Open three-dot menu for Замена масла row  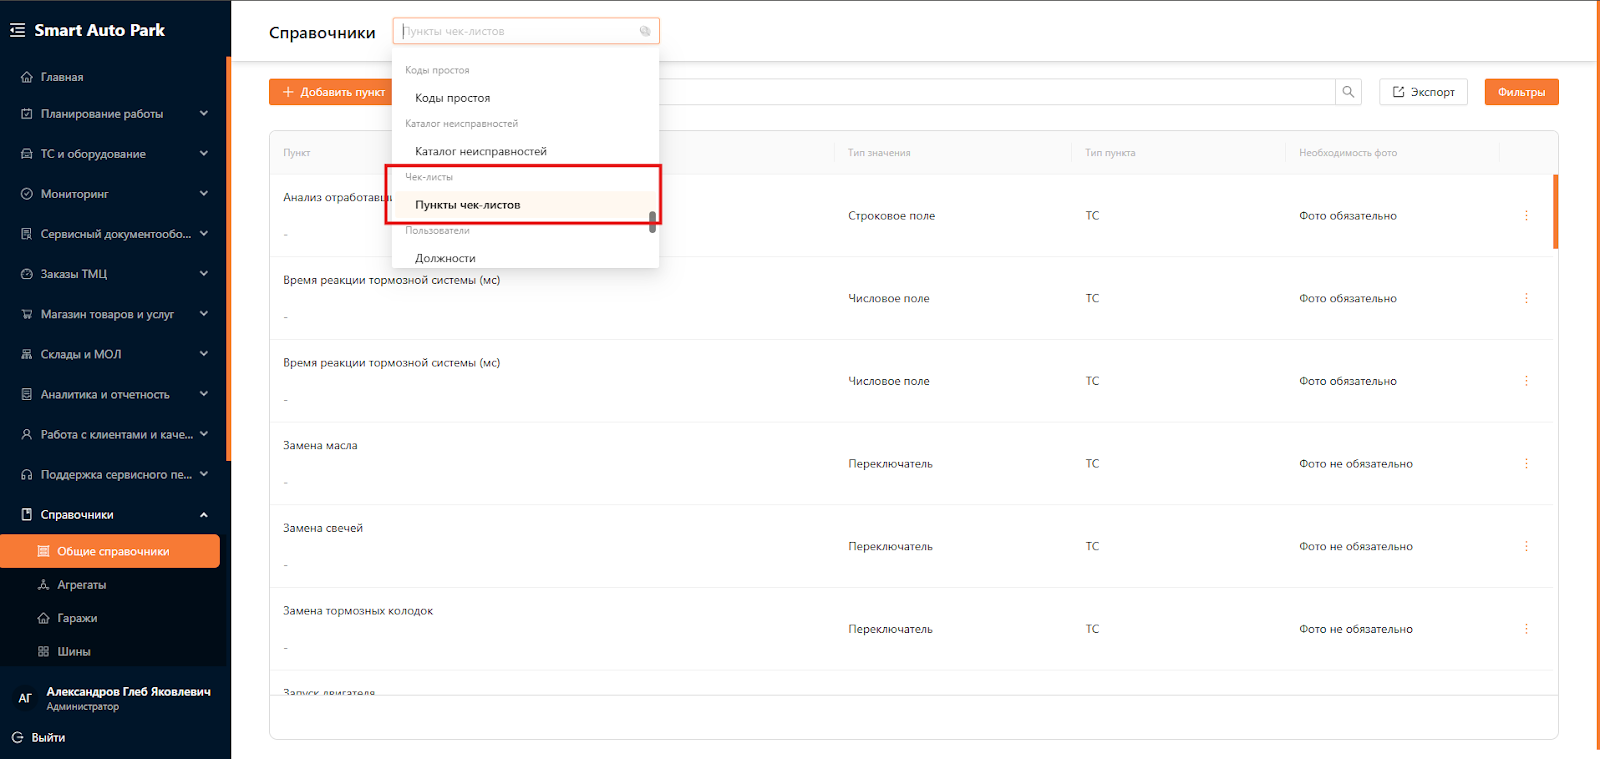[1526, 464]
